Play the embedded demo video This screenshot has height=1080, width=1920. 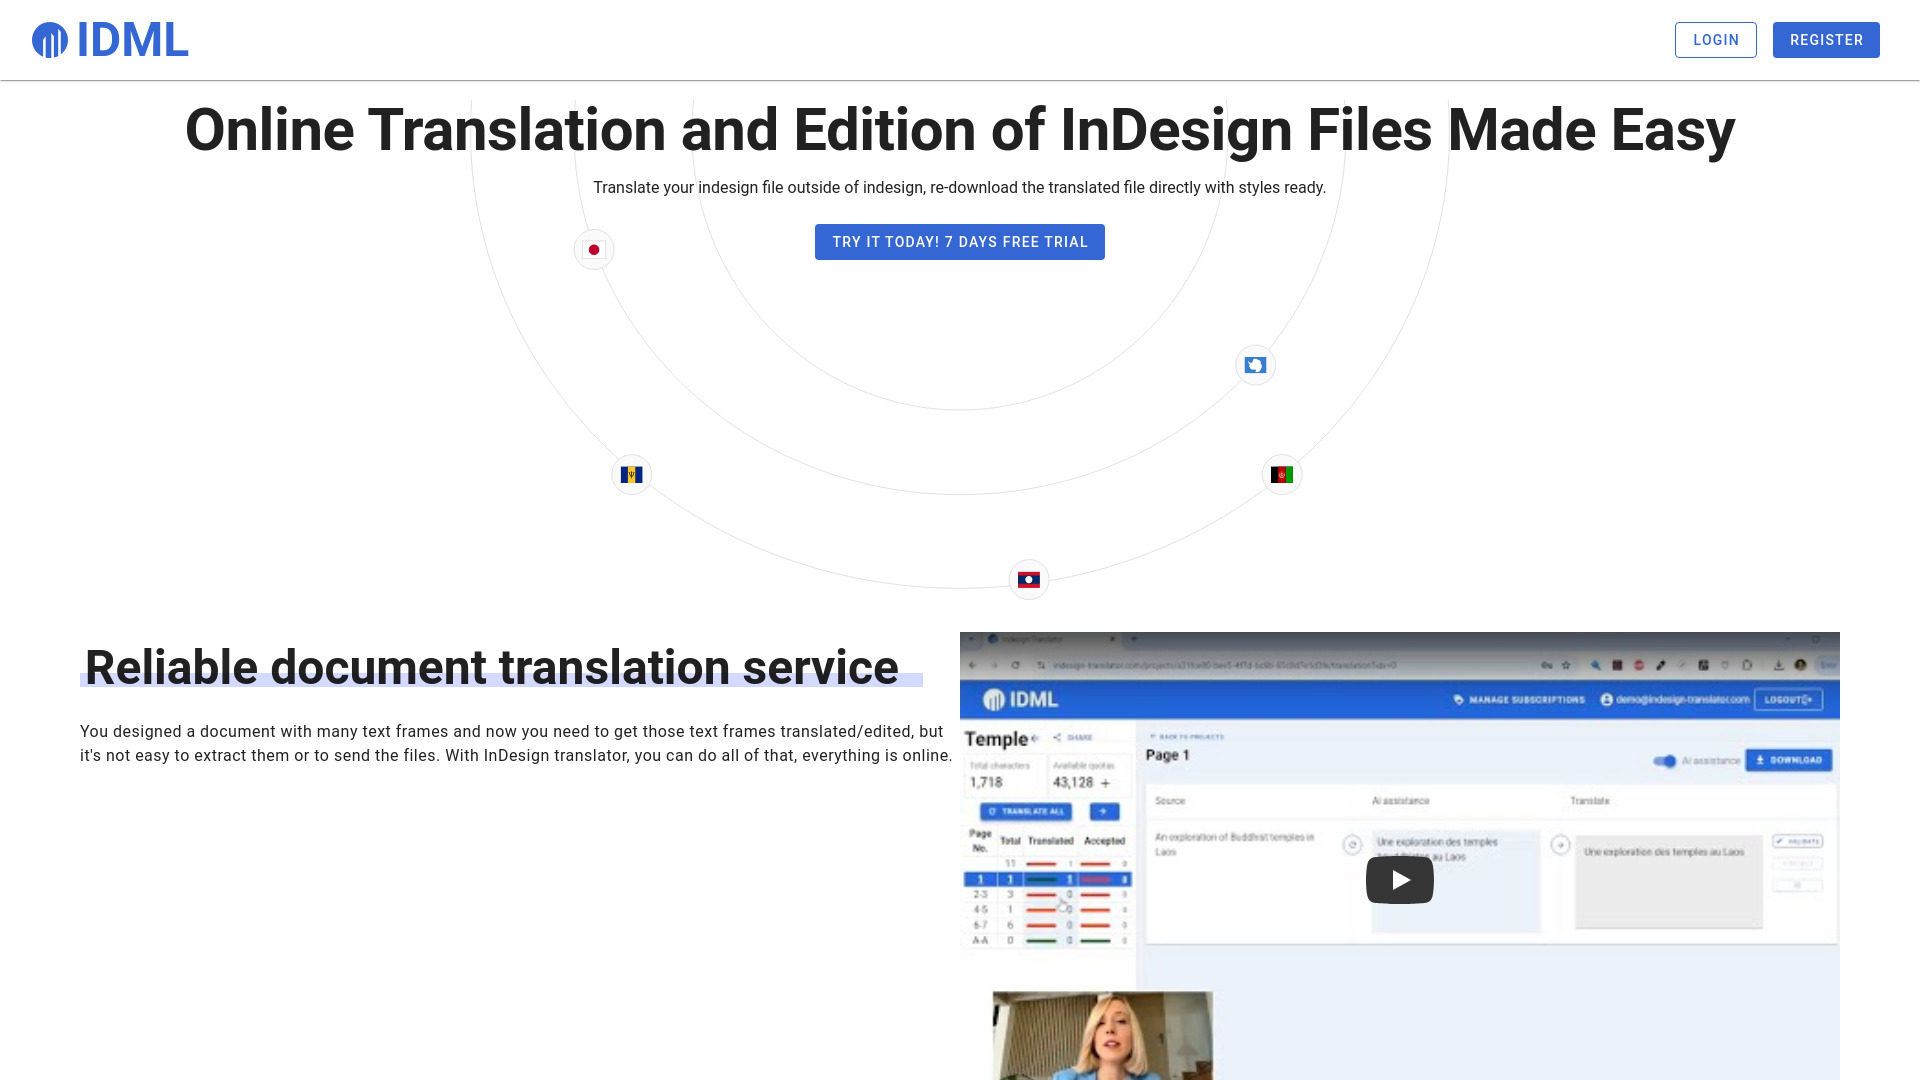click(x=1400, y=878)
